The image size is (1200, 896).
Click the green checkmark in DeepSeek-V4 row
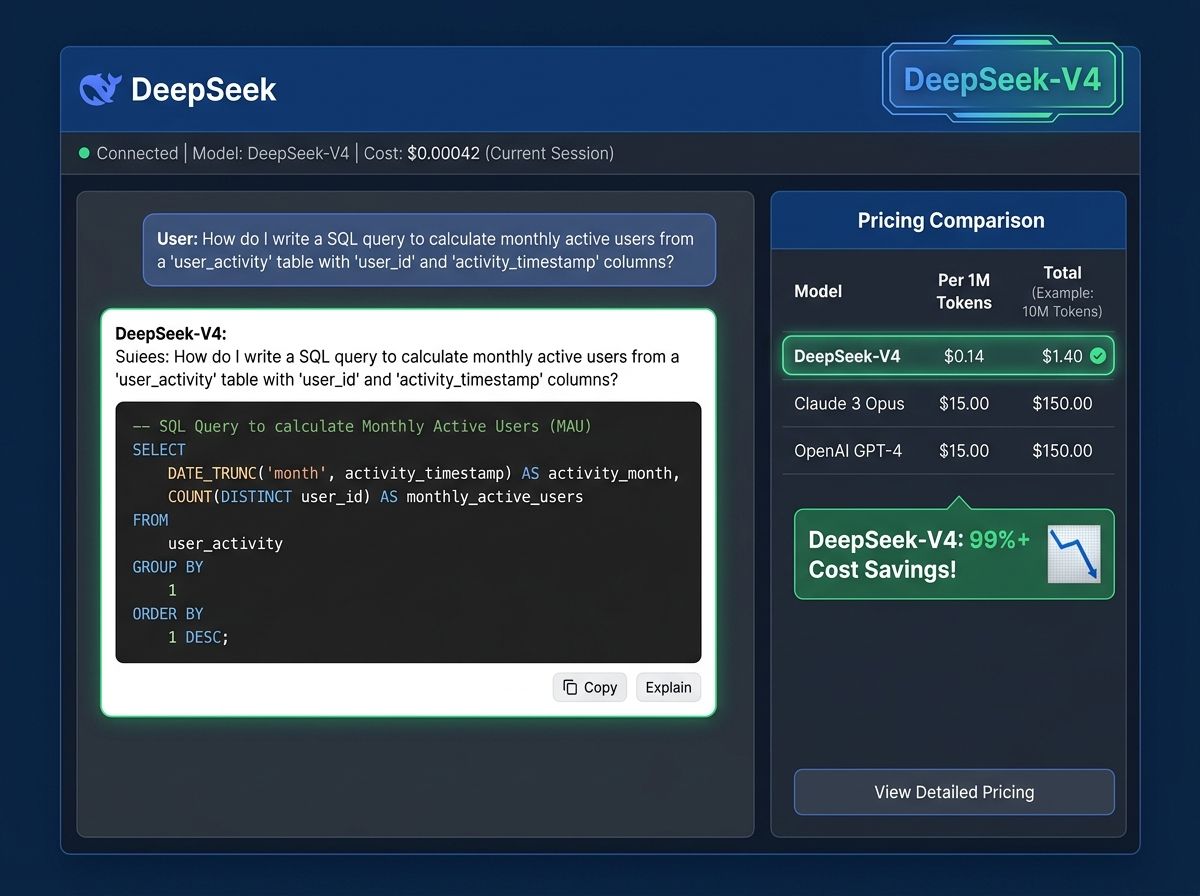1098,355
